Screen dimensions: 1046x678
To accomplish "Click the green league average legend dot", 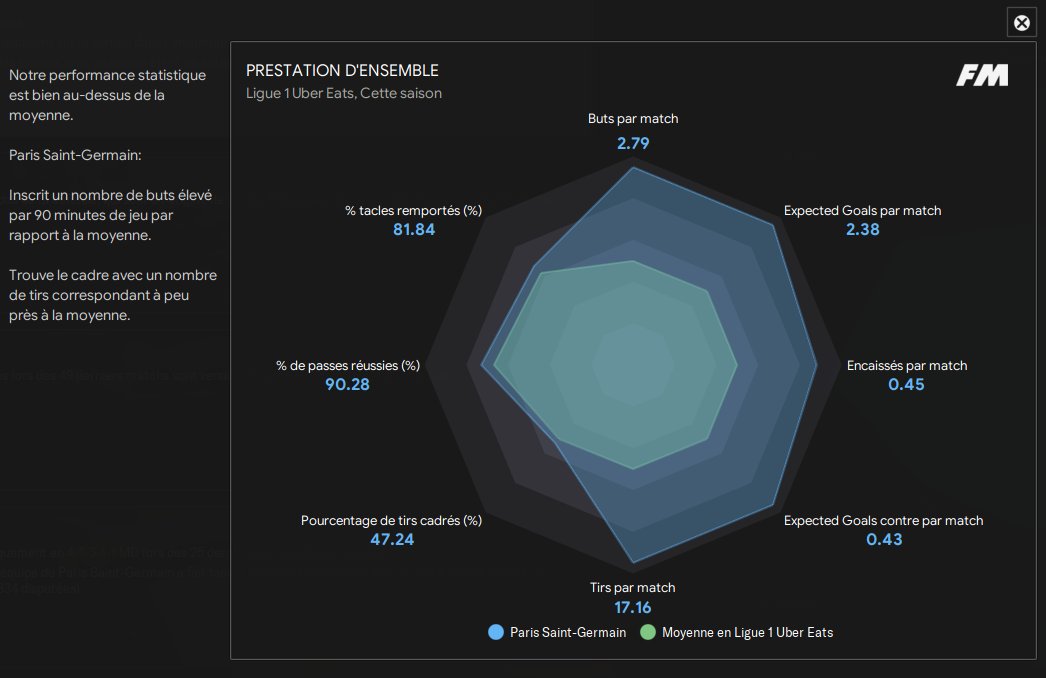I will 647,632.
